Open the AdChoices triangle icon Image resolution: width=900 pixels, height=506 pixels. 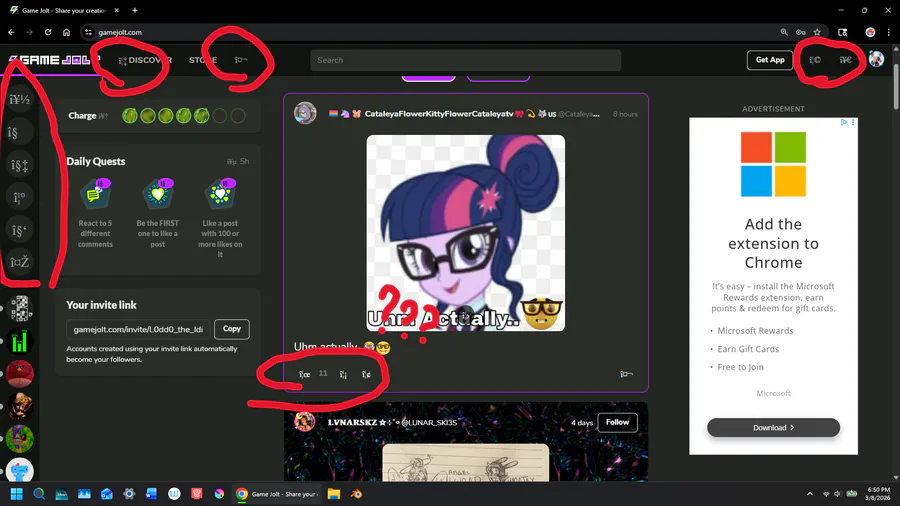(844, 122)
